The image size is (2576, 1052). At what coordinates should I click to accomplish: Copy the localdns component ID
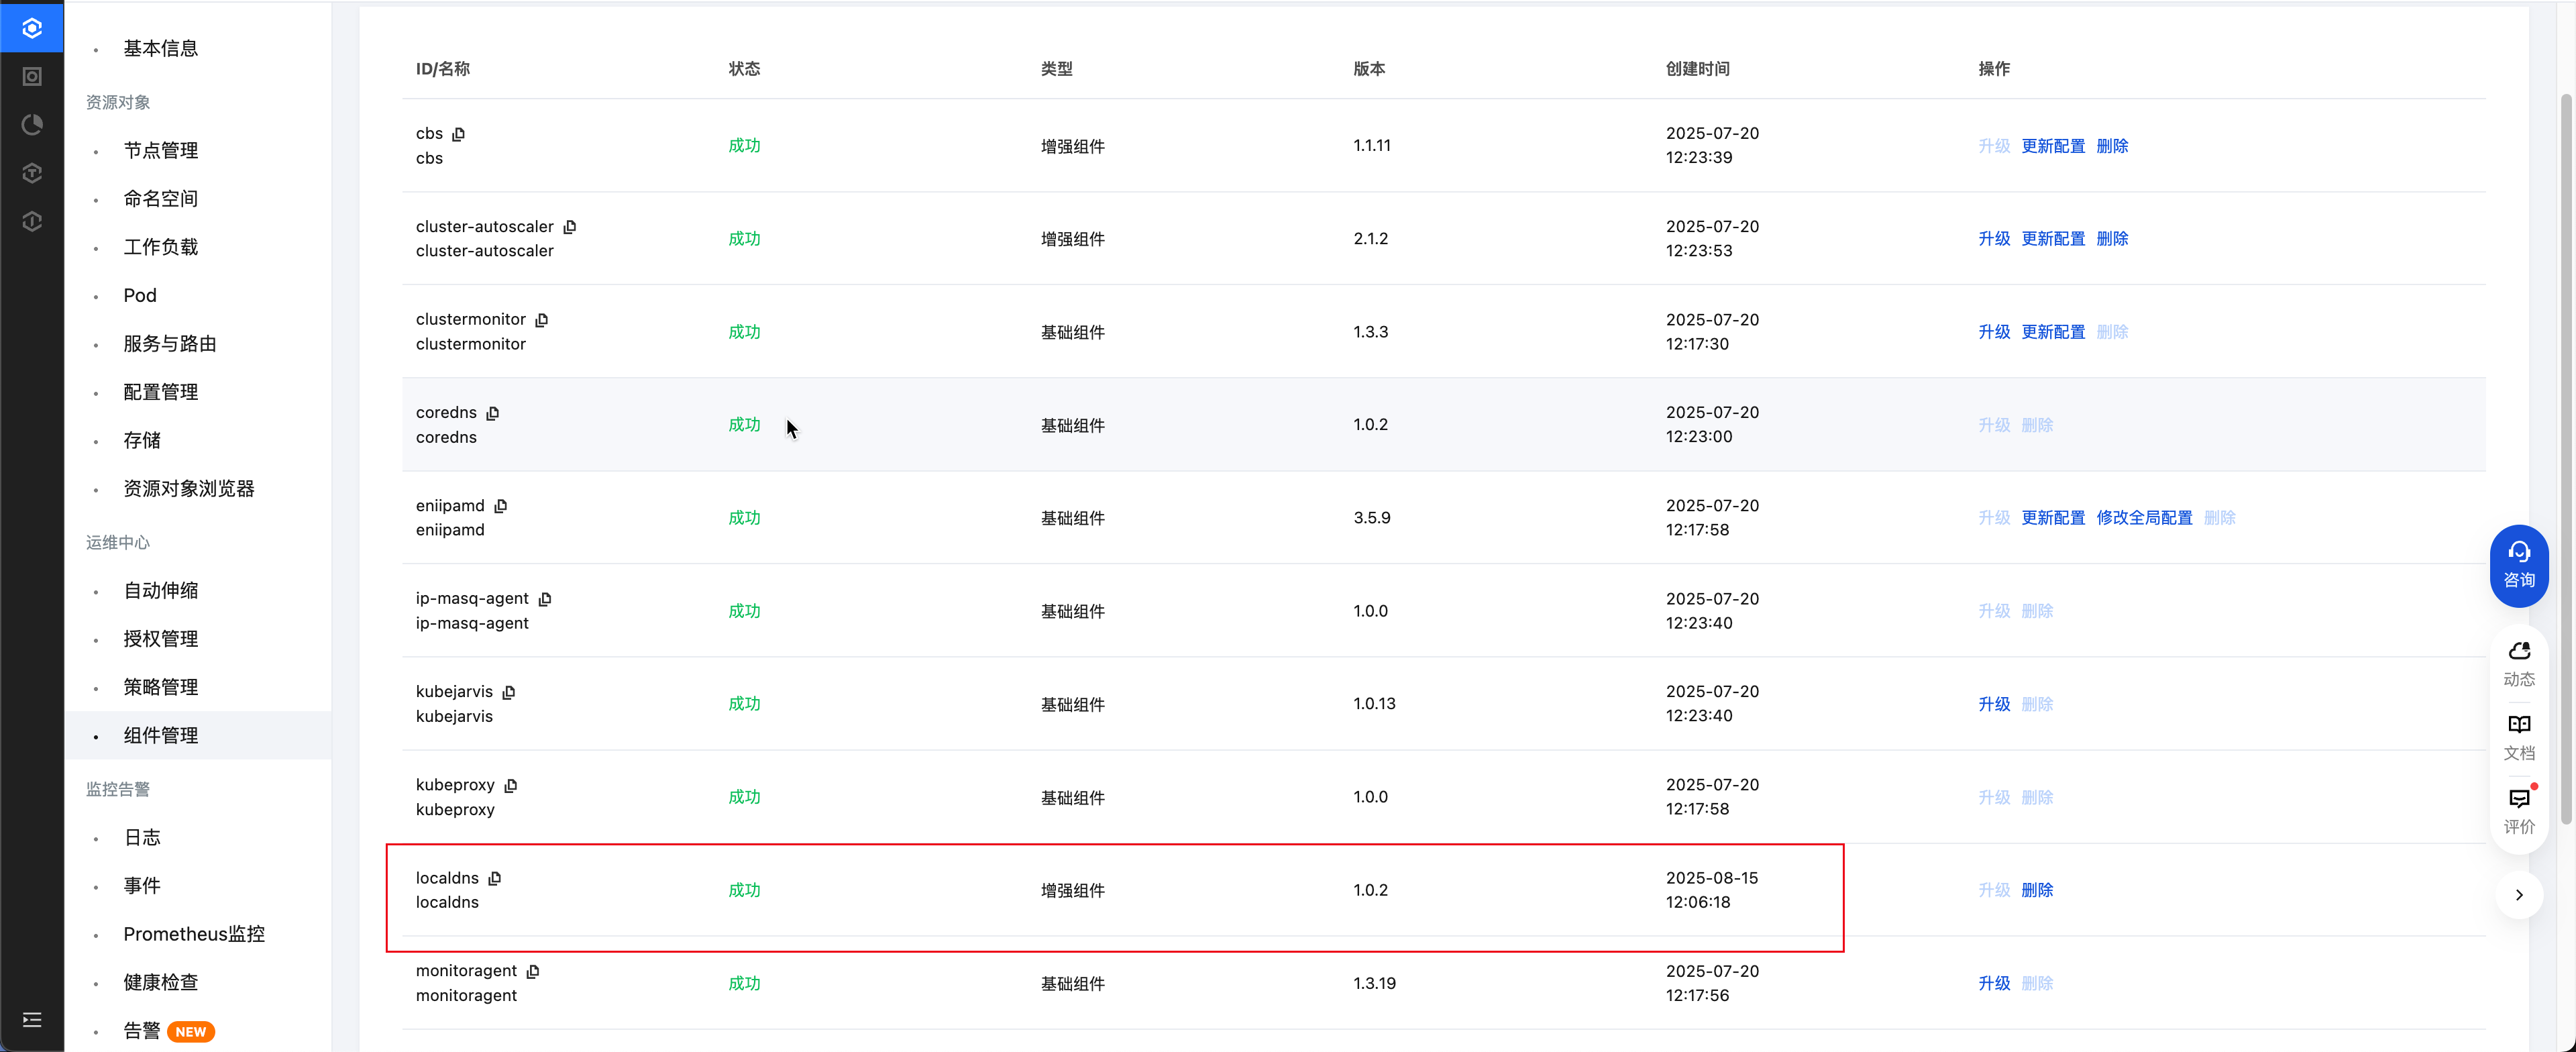pos(495,878)
